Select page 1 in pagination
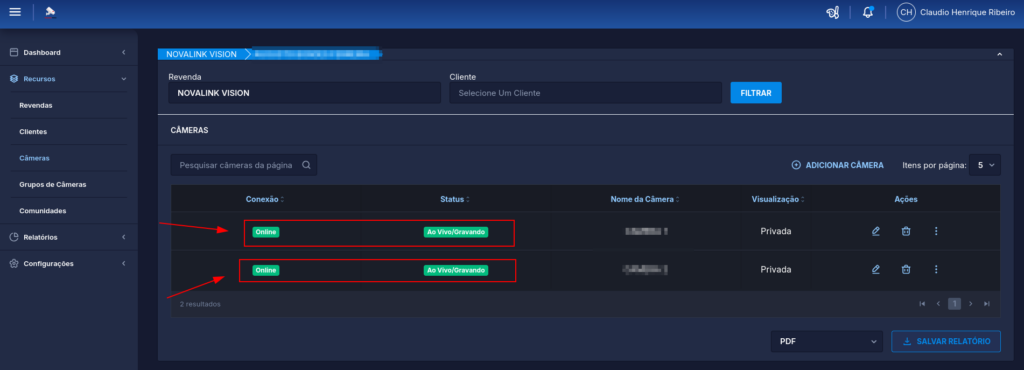The height and width of the screenshot is (370, 1024). (954, 303)
